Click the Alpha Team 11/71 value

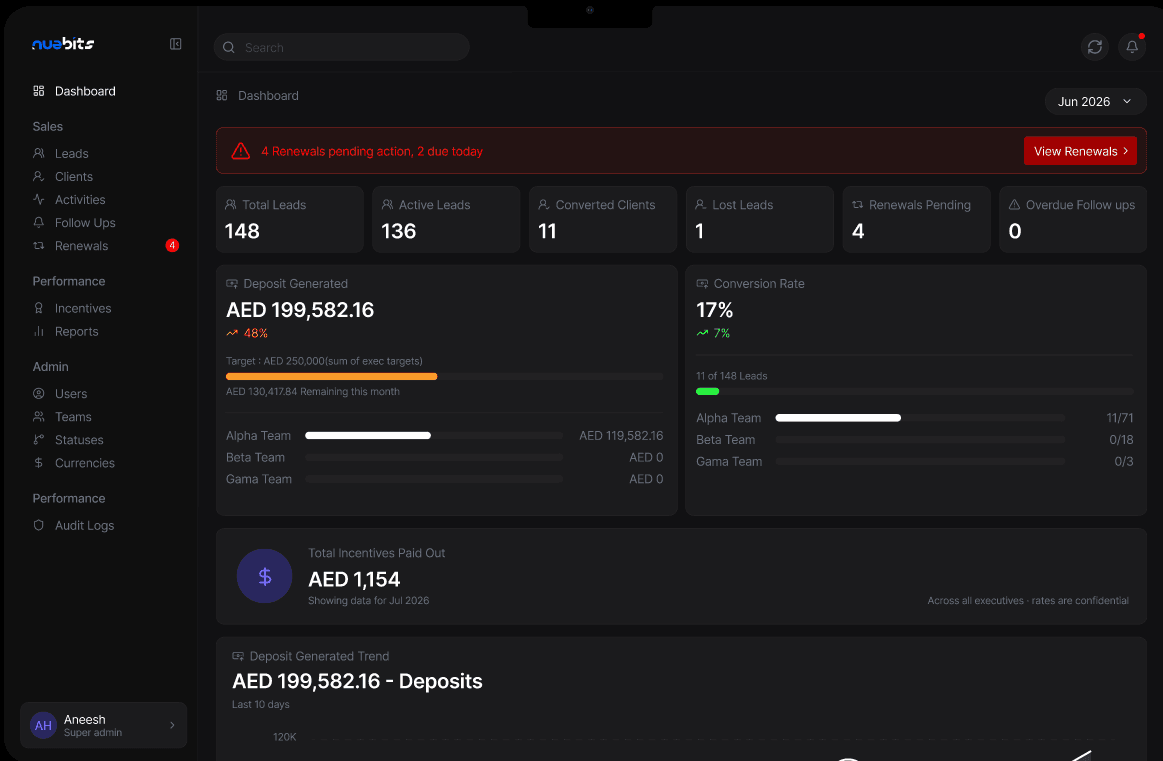click(x=1120, y=418)
